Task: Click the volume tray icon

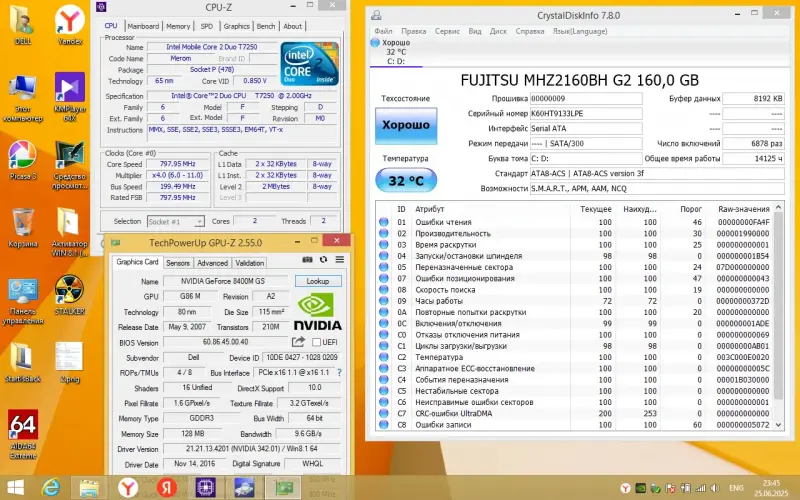Action: [715, 488]
